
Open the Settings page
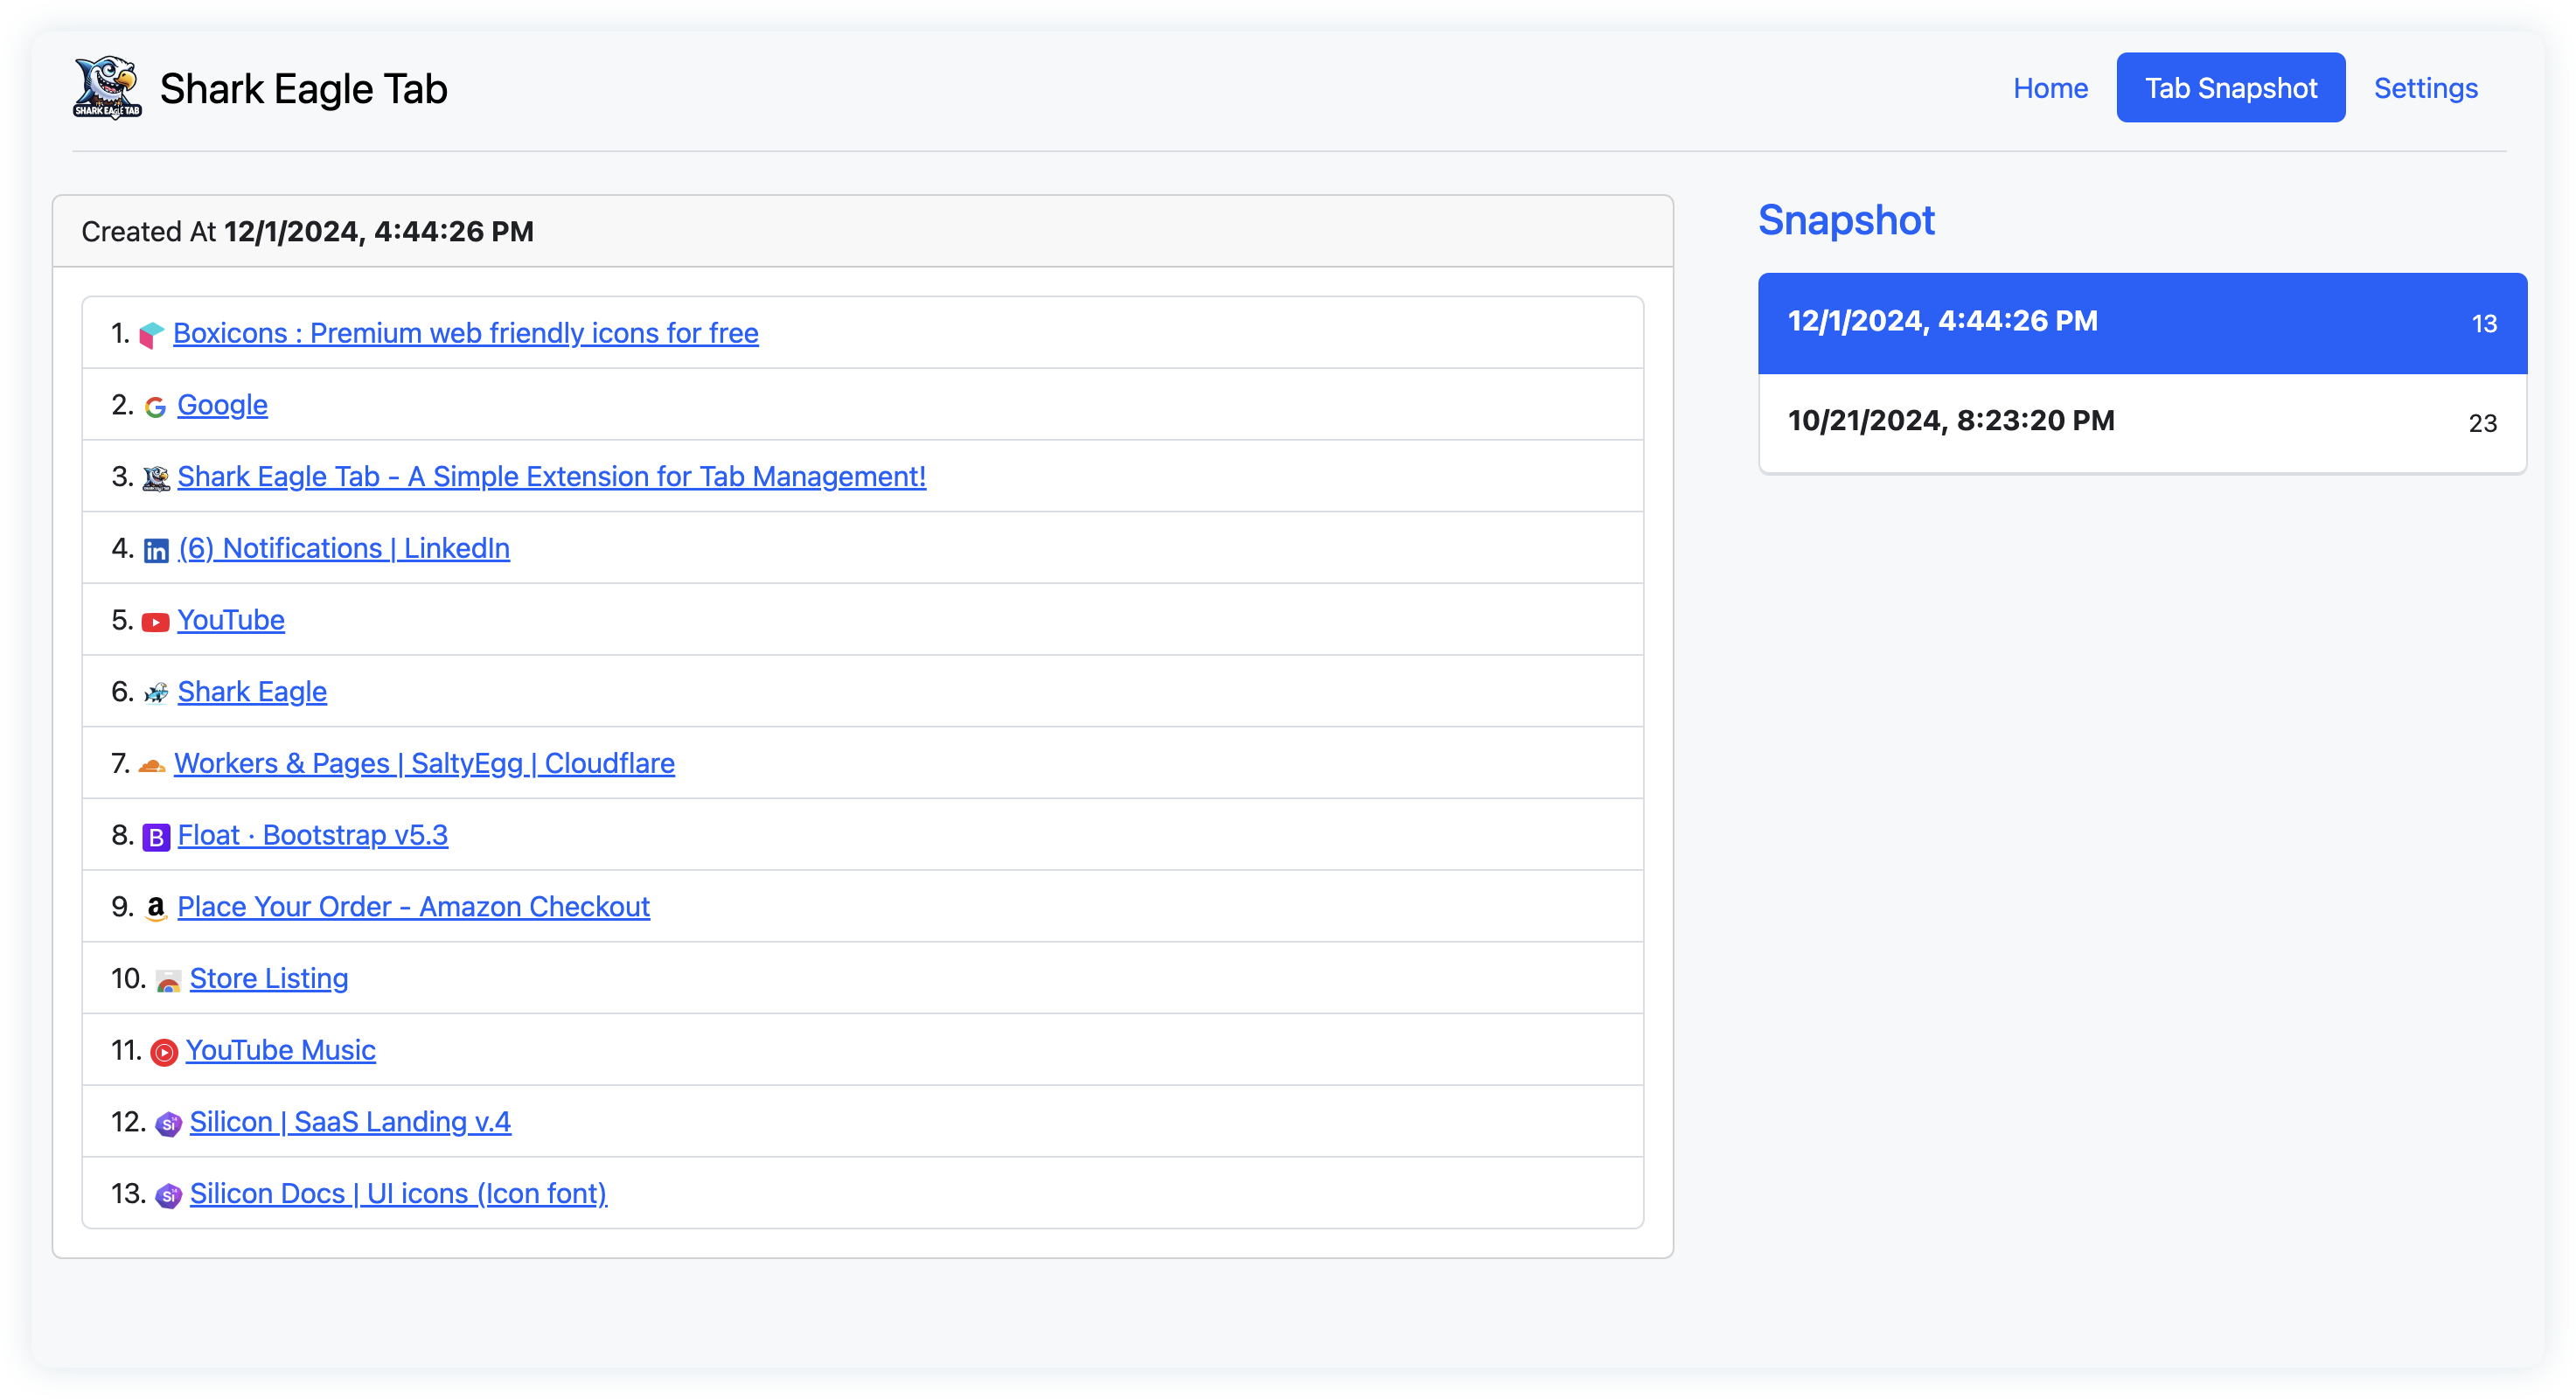(2425, 88)
